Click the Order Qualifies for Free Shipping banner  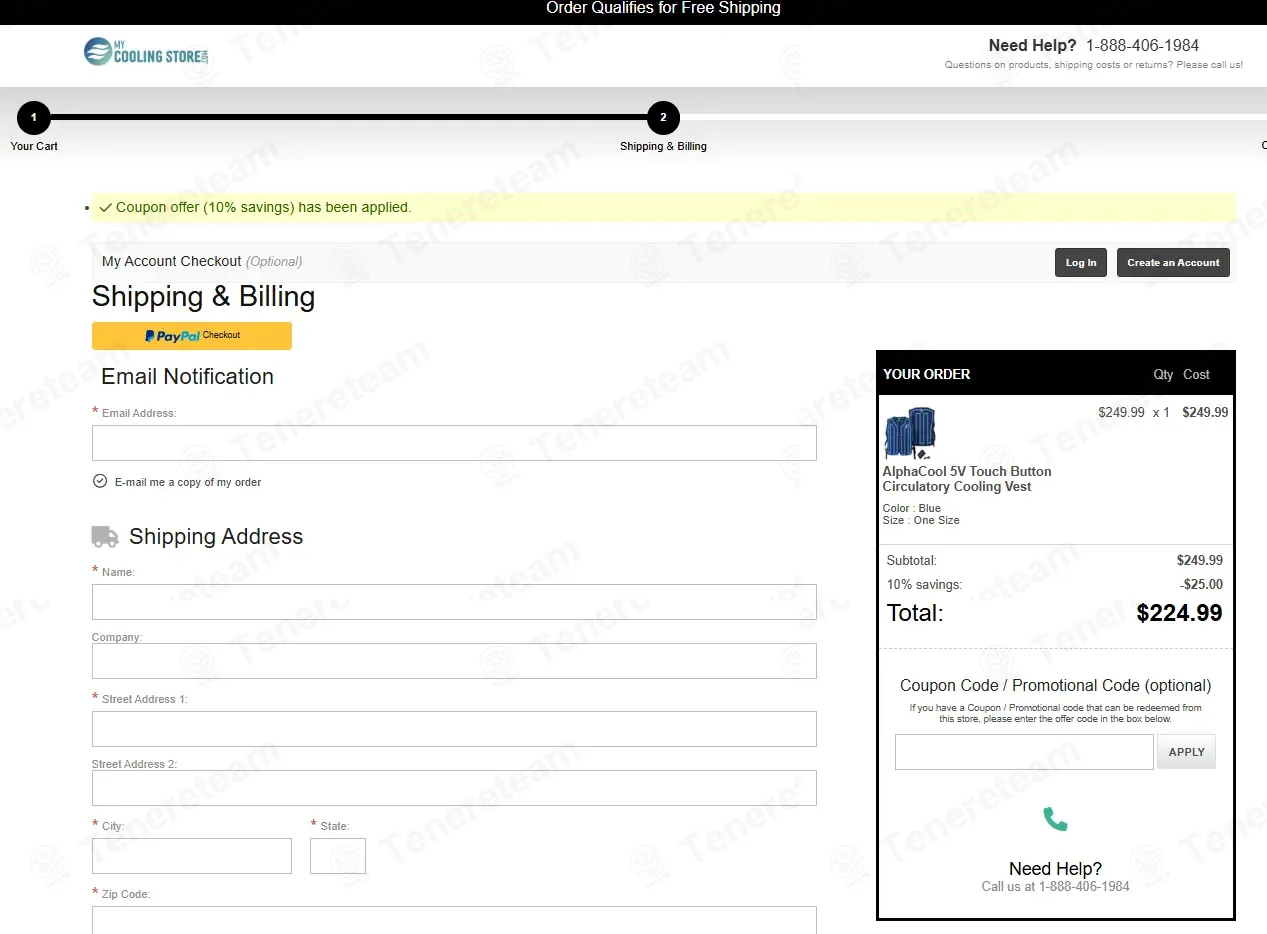663,8
